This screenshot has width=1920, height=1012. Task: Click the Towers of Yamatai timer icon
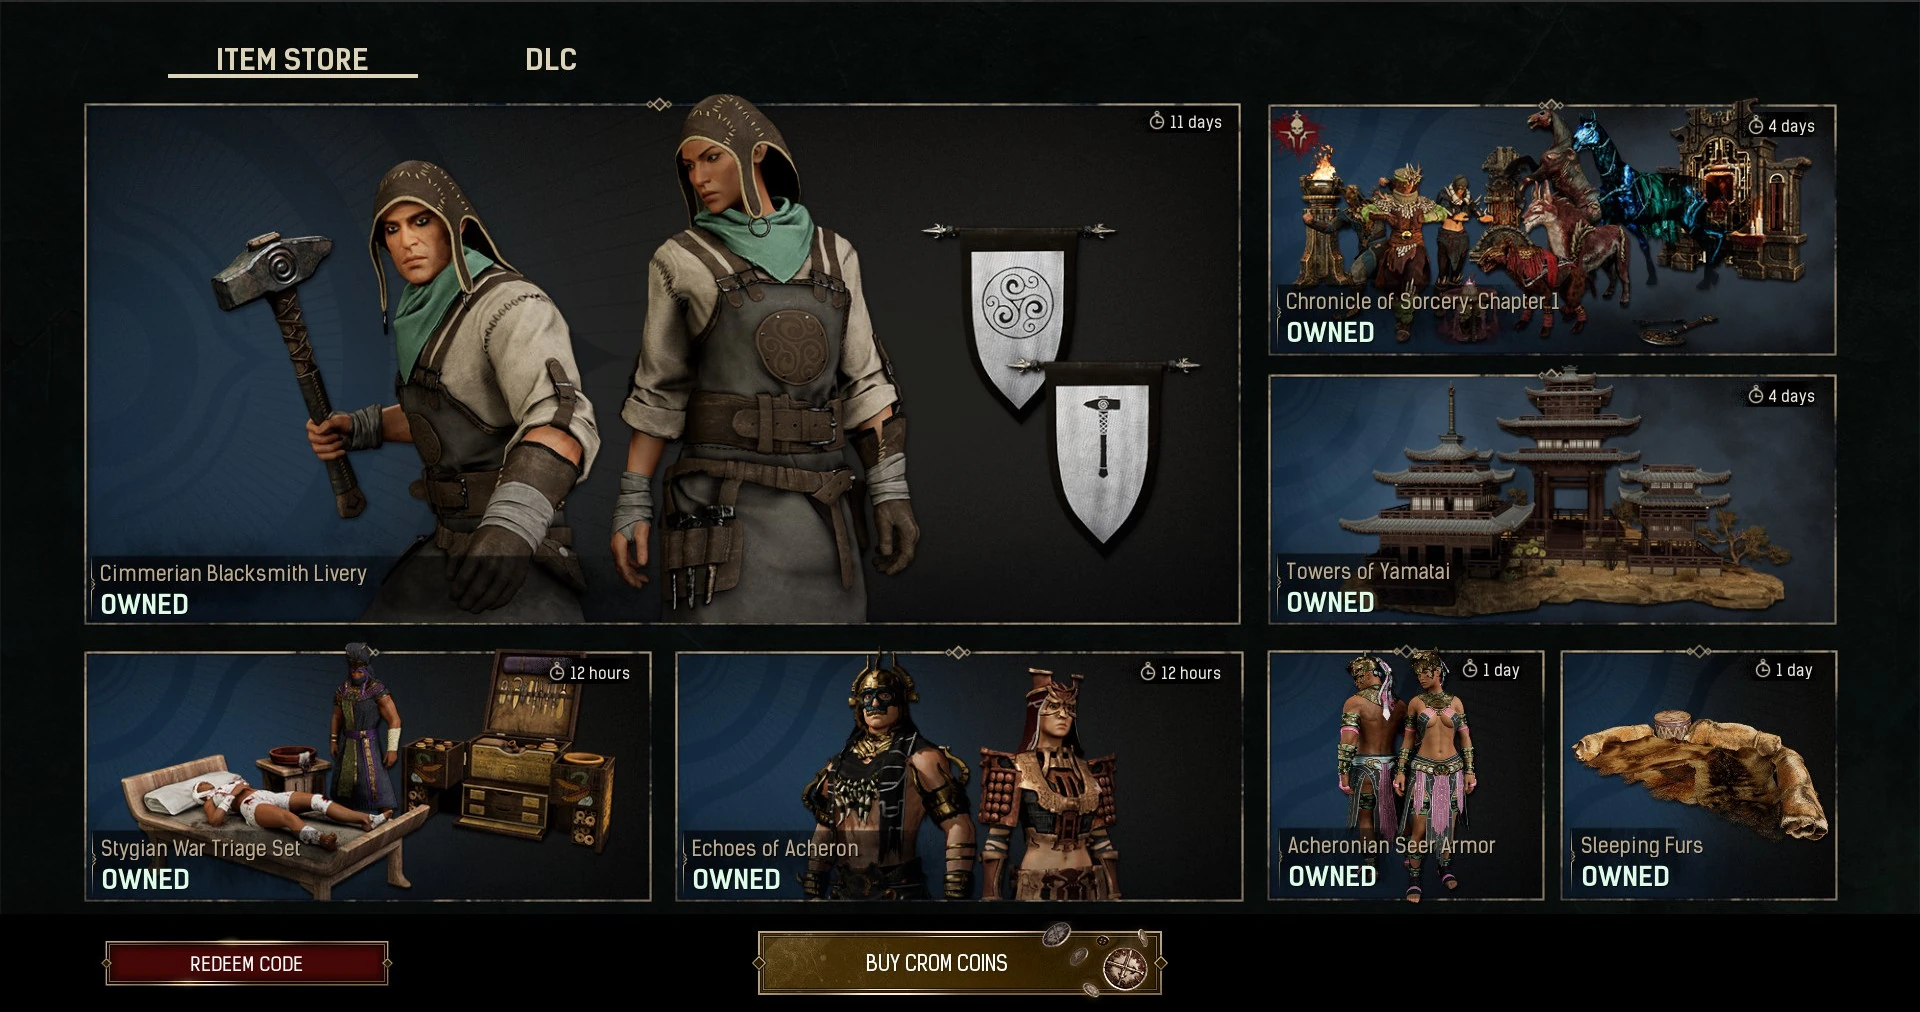tap(1756, 395)
